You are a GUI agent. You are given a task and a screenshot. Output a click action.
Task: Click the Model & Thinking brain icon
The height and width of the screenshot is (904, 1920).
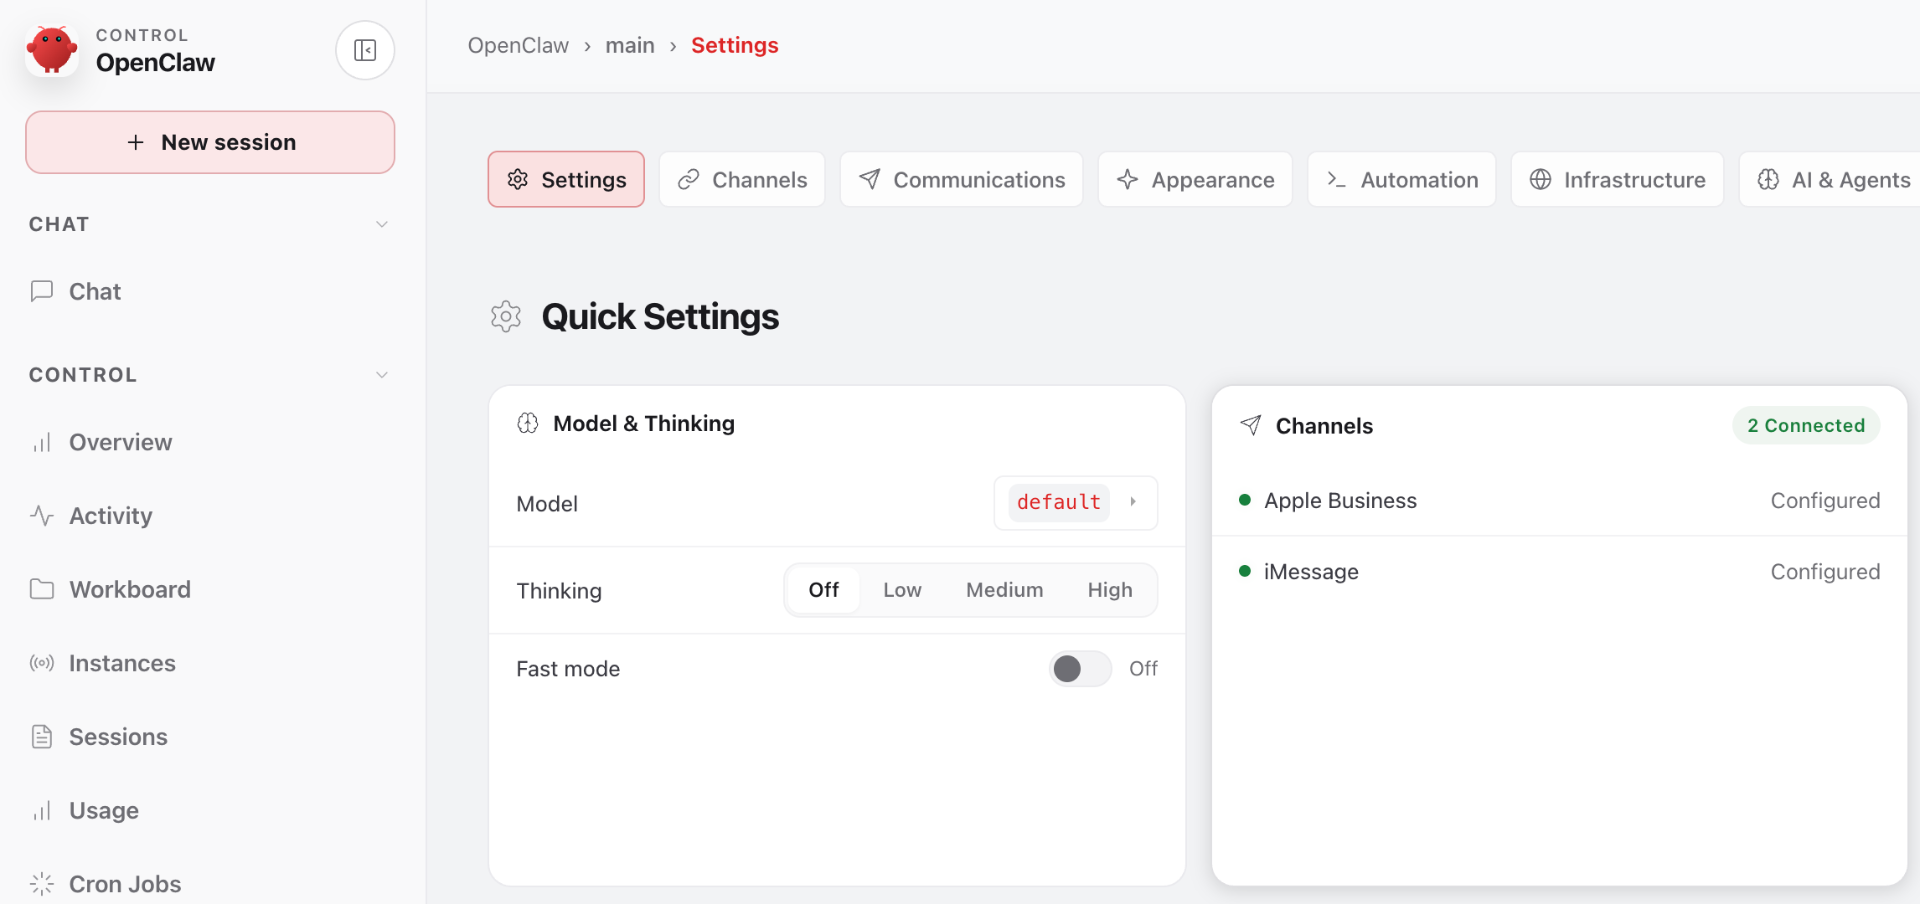coord(528,423)
